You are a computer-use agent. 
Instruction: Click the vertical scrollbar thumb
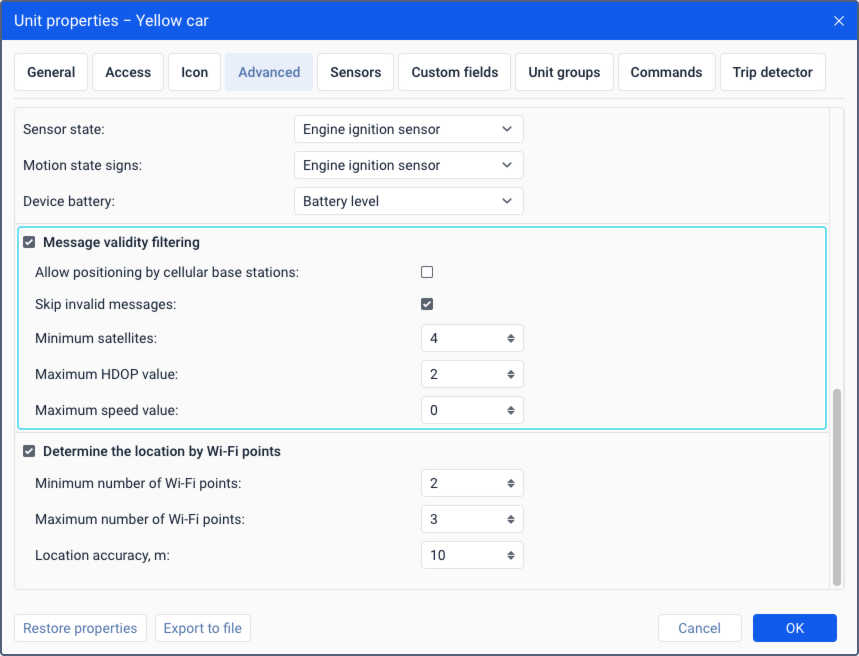(837, 485)
